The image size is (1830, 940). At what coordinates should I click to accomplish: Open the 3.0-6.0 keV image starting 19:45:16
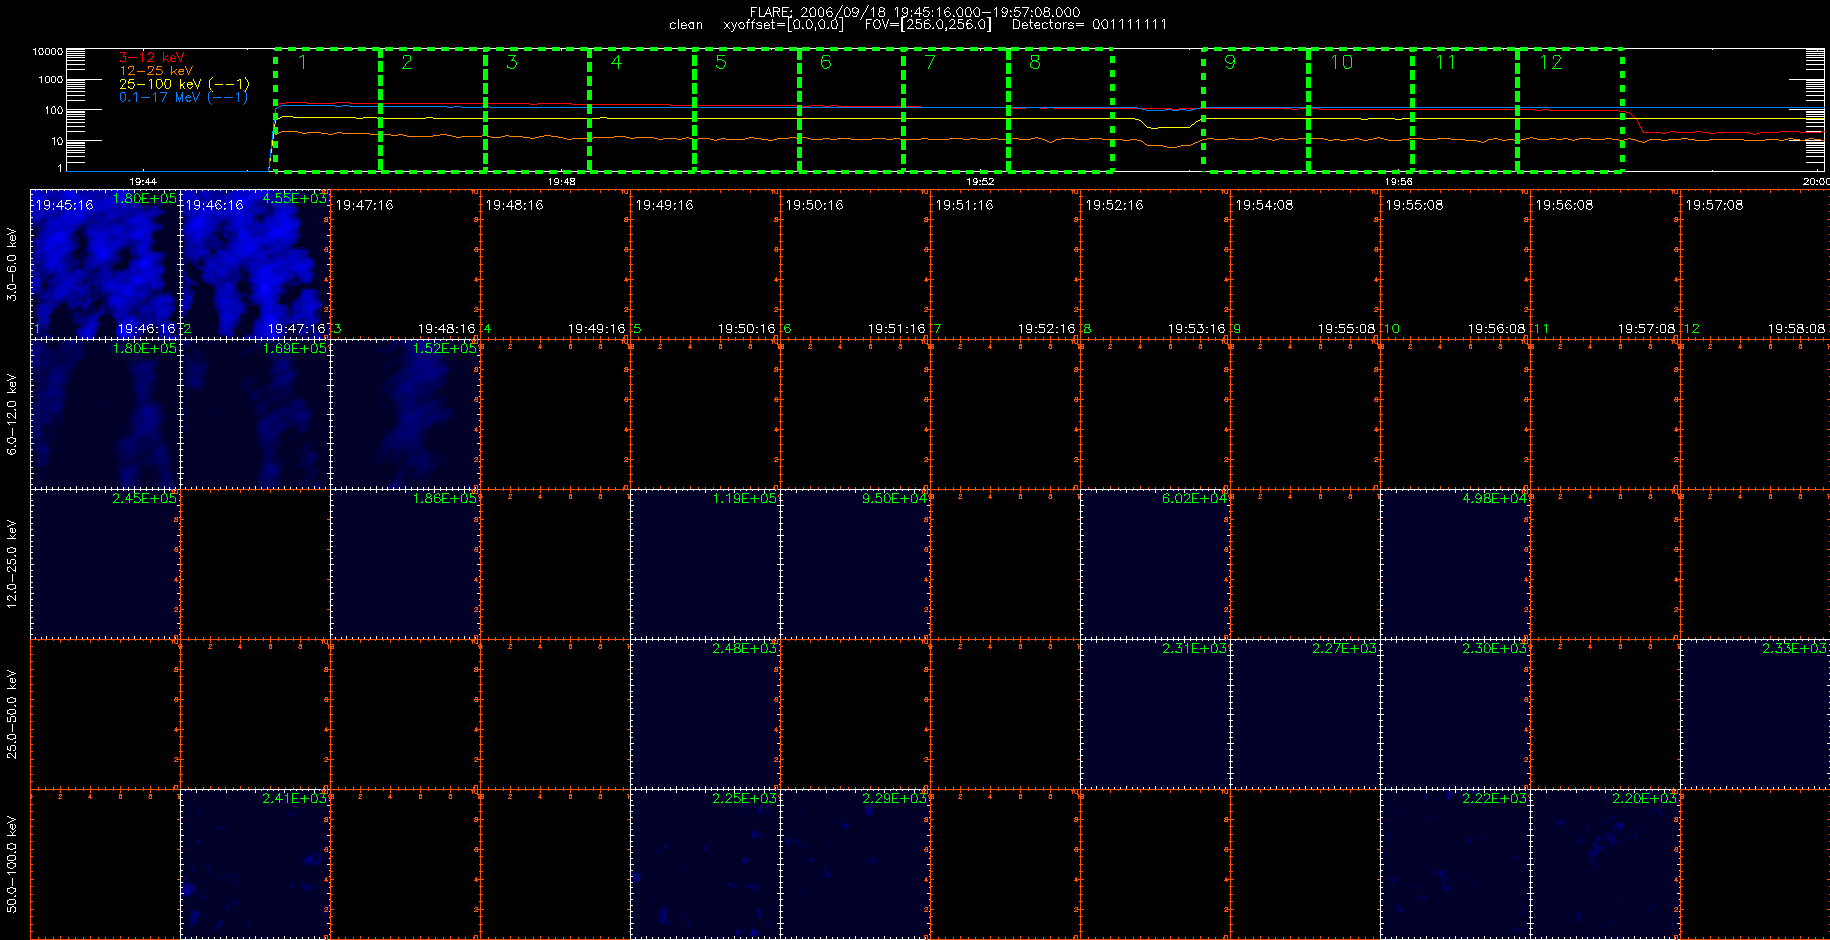coord(105,263)
